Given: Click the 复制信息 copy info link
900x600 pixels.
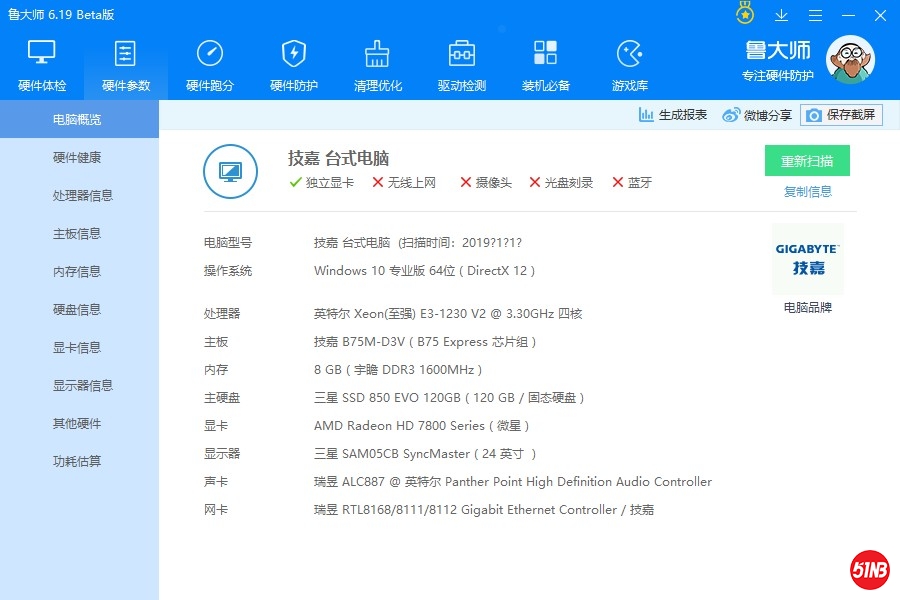Looking at the screenshot, I should 807,192.
